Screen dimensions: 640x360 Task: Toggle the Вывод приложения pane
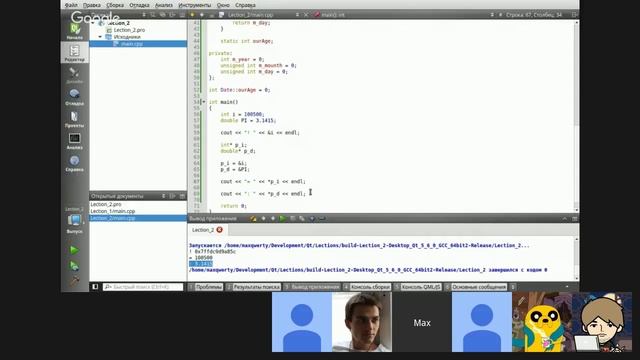[x=312, y=287]
